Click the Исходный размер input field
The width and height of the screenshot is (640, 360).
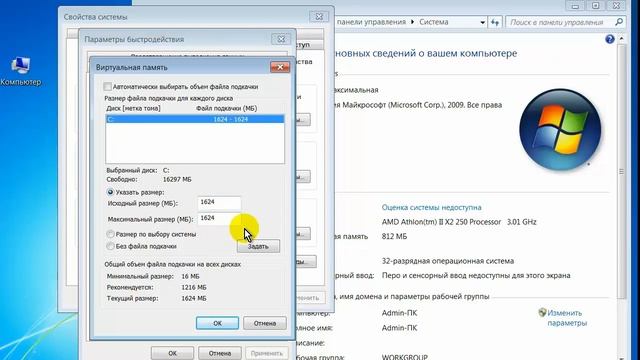[219, 202]
